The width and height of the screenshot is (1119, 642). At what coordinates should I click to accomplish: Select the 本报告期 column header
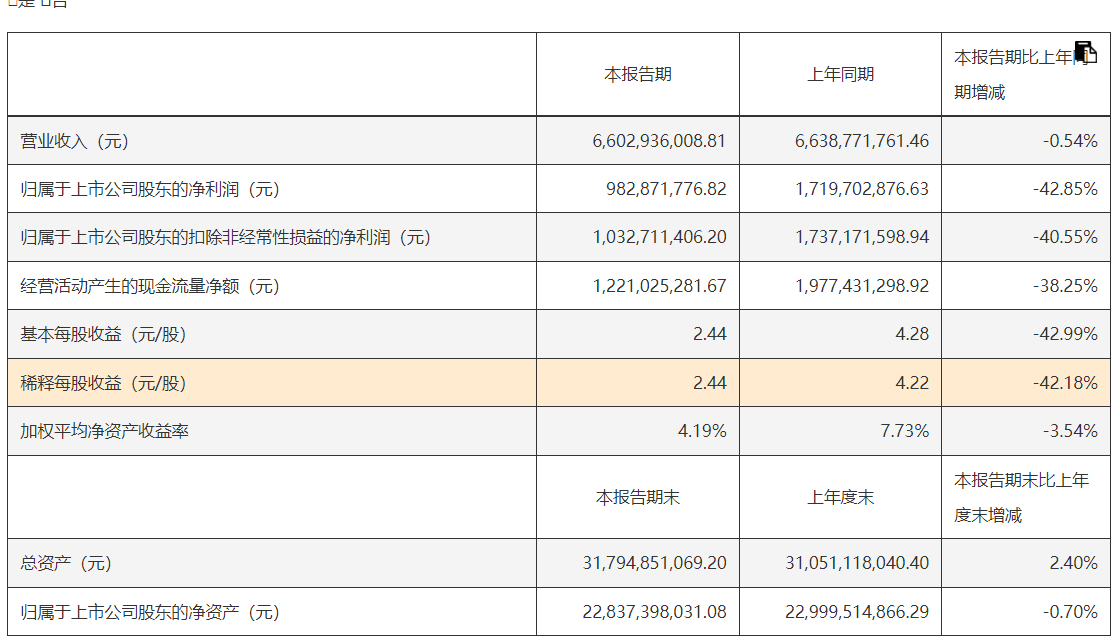click(x=638, y=75)
